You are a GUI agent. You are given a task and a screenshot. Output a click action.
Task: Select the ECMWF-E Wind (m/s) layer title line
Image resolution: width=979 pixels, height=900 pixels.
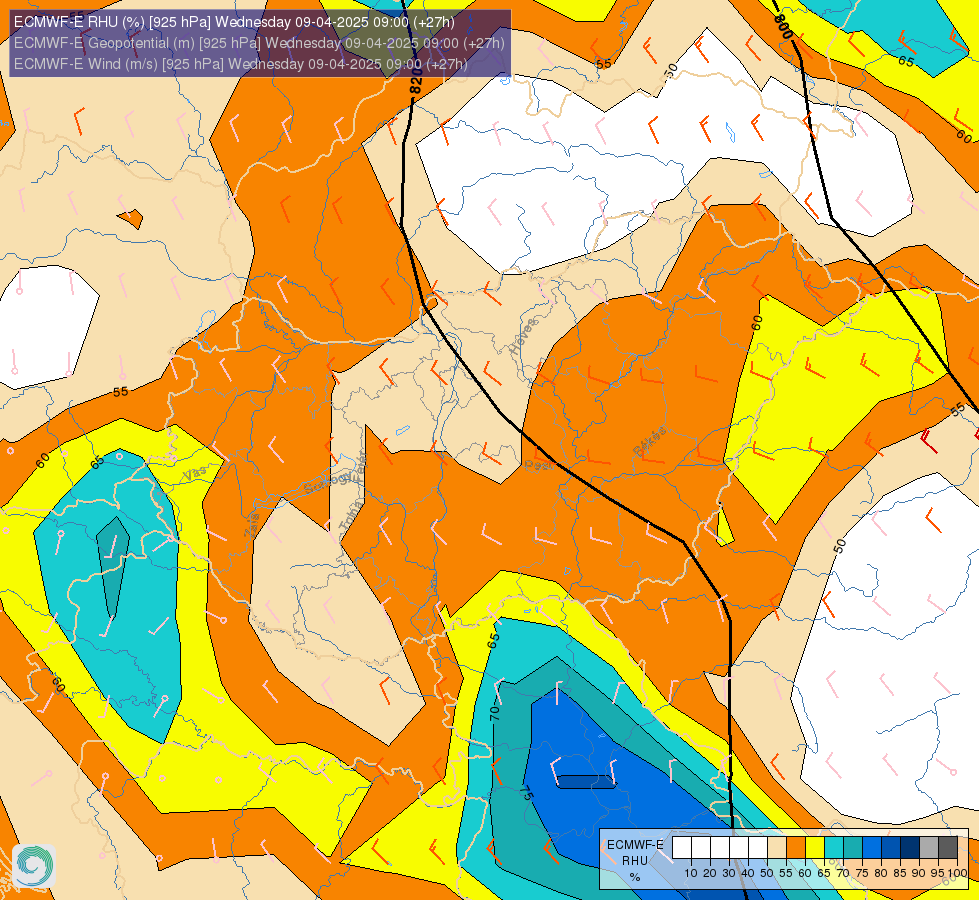pos(240,64)
